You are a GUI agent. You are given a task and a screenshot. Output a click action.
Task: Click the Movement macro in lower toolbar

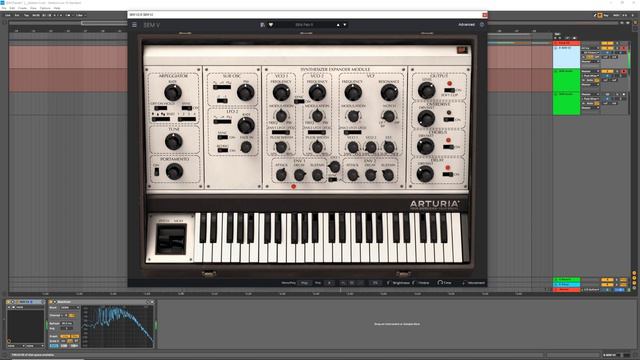point(473,282)
